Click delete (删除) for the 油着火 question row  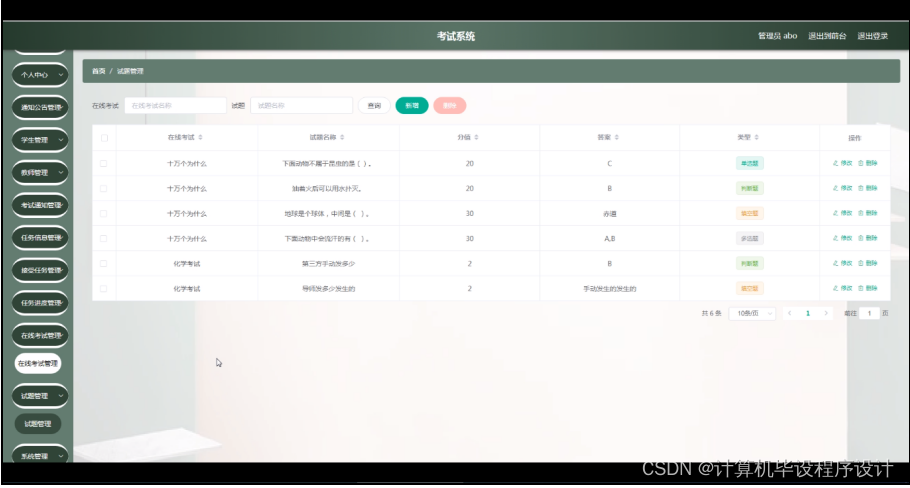click(x=868, y=188)
